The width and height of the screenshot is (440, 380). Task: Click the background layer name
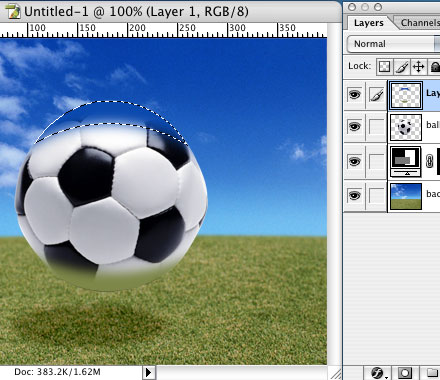(433, 194)
